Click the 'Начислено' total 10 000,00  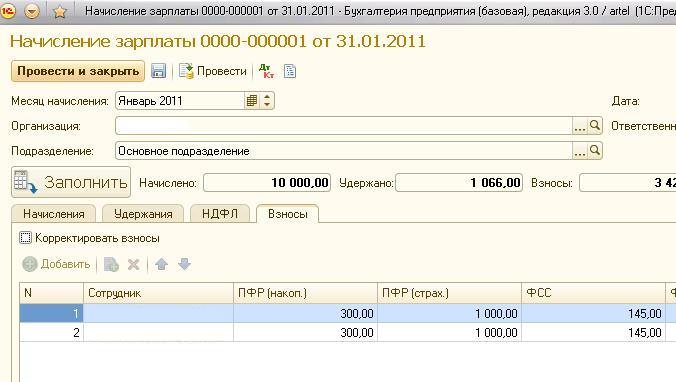coord(267,183)
